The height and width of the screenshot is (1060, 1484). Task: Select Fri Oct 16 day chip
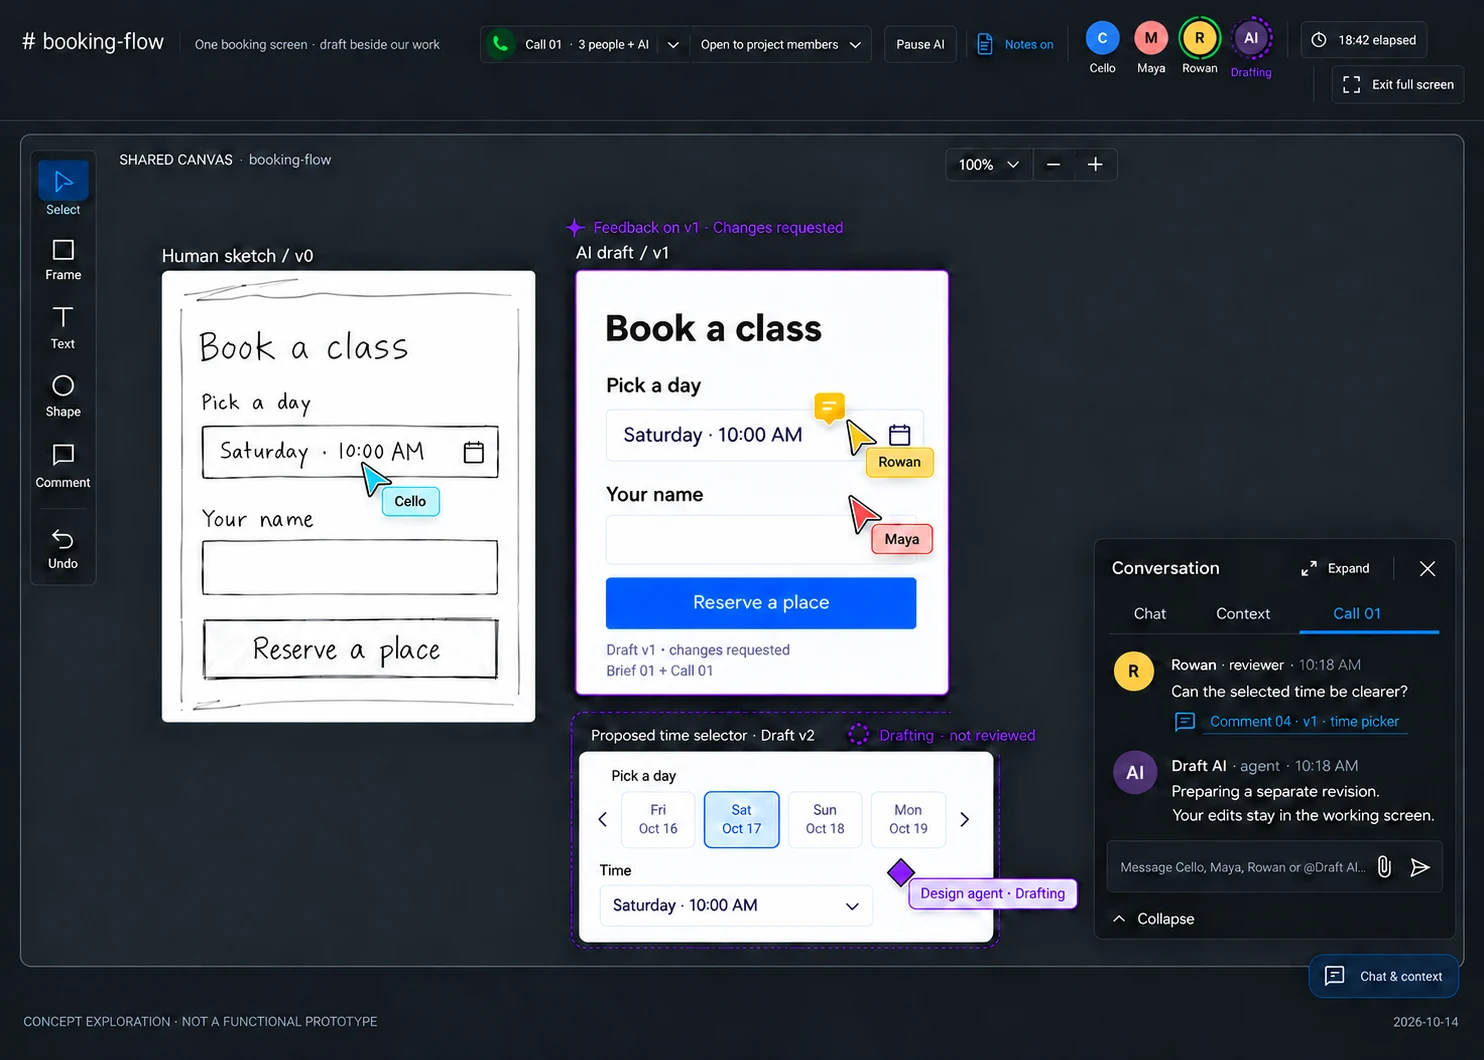658,819
